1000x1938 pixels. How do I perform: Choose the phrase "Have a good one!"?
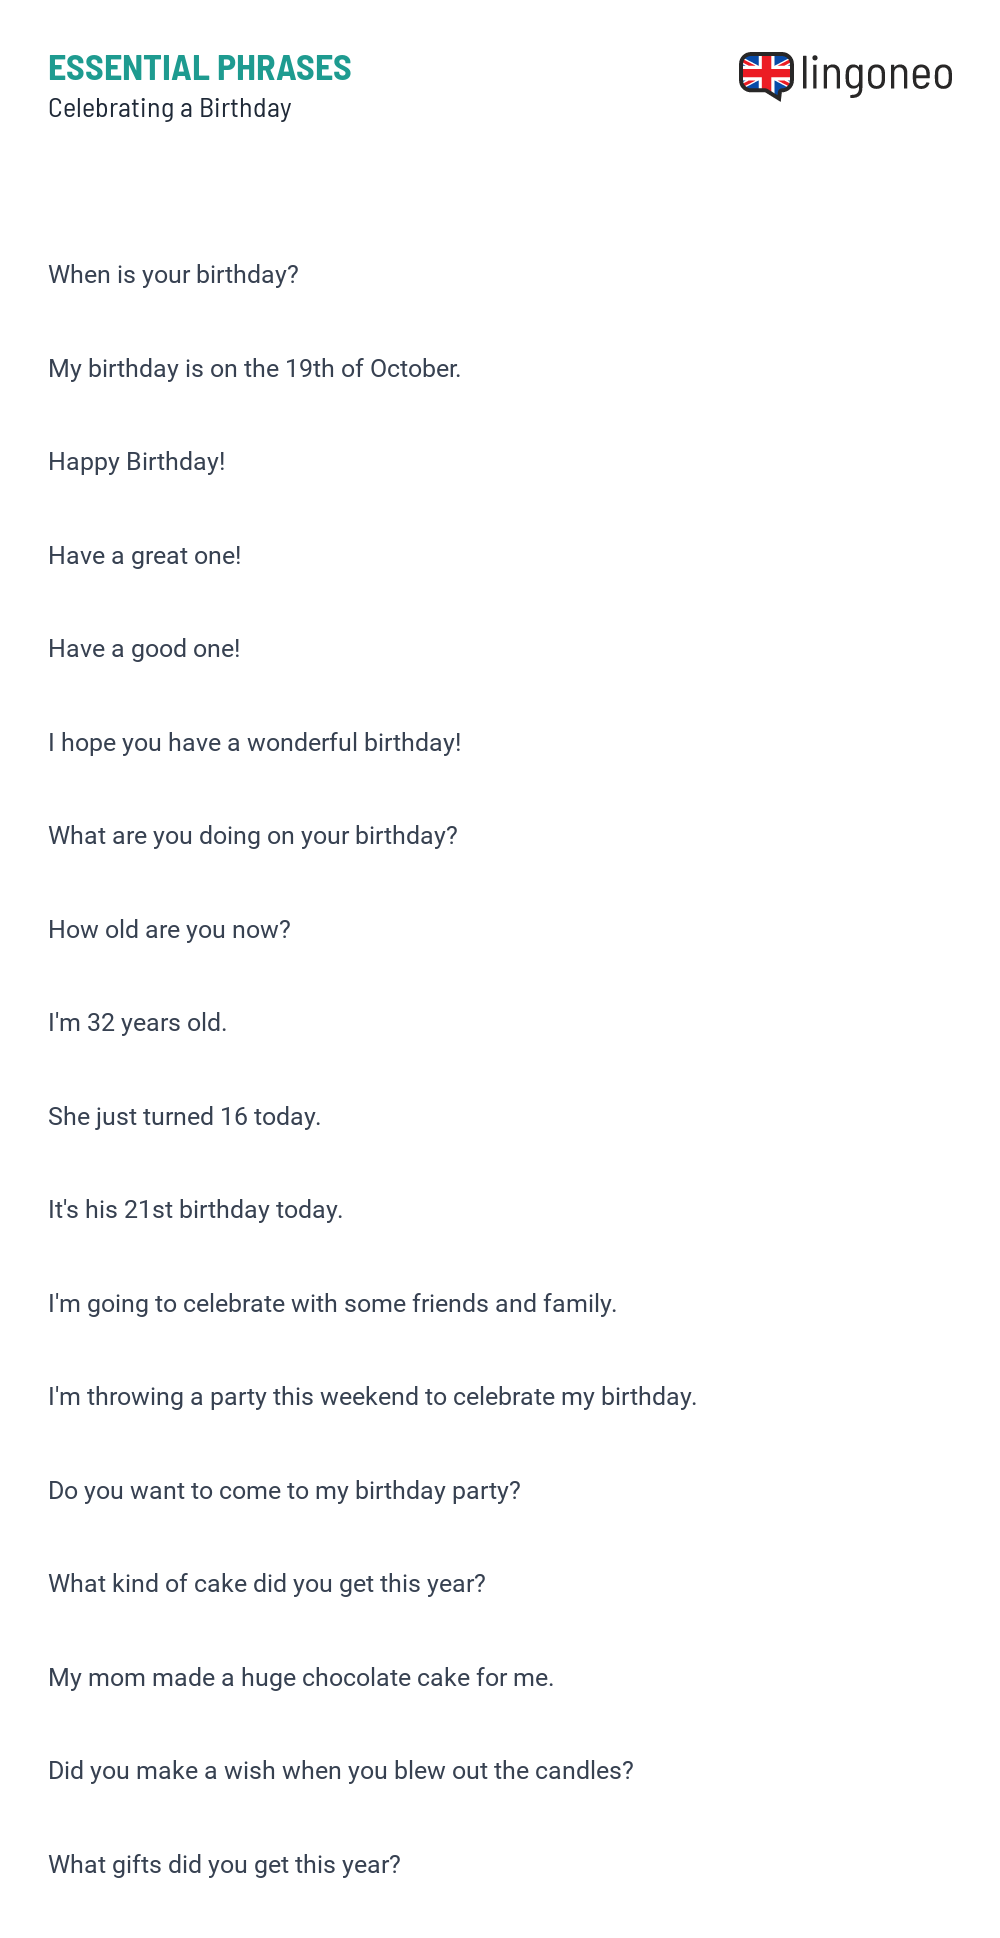[x=144, y=649]
